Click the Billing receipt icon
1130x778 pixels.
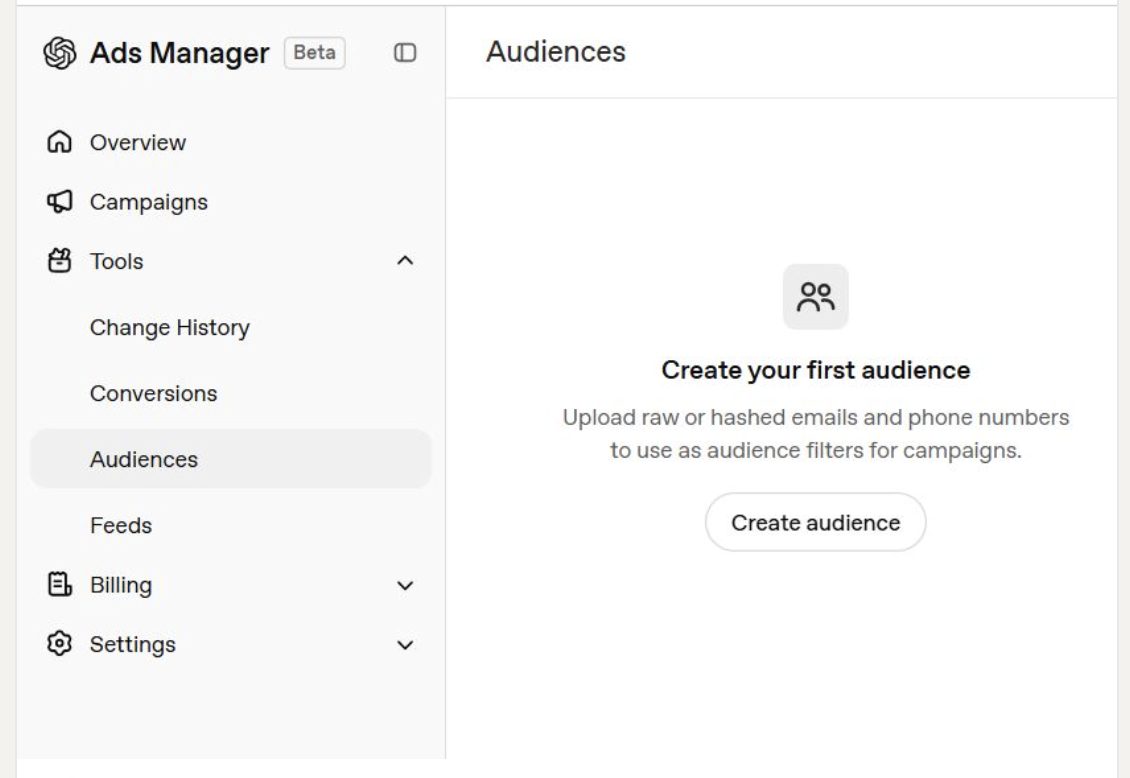59,584
